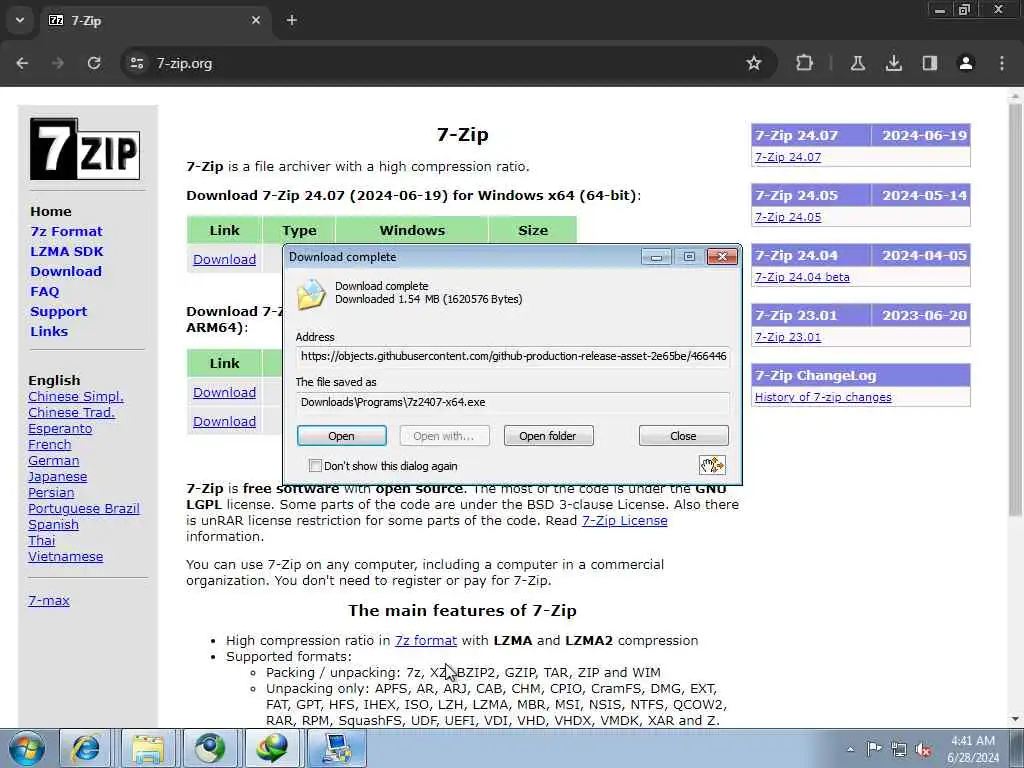
Task: Click first Download link under 64-bit table
Action: [x=224, y=259]
